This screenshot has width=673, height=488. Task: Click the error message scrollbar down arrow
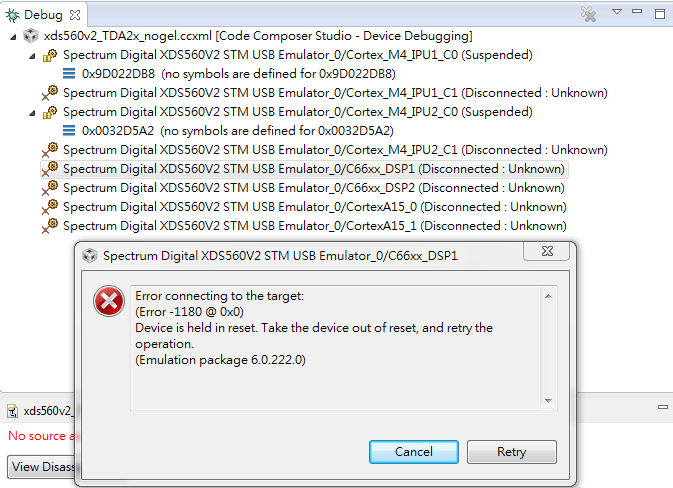tap(549, 400)
